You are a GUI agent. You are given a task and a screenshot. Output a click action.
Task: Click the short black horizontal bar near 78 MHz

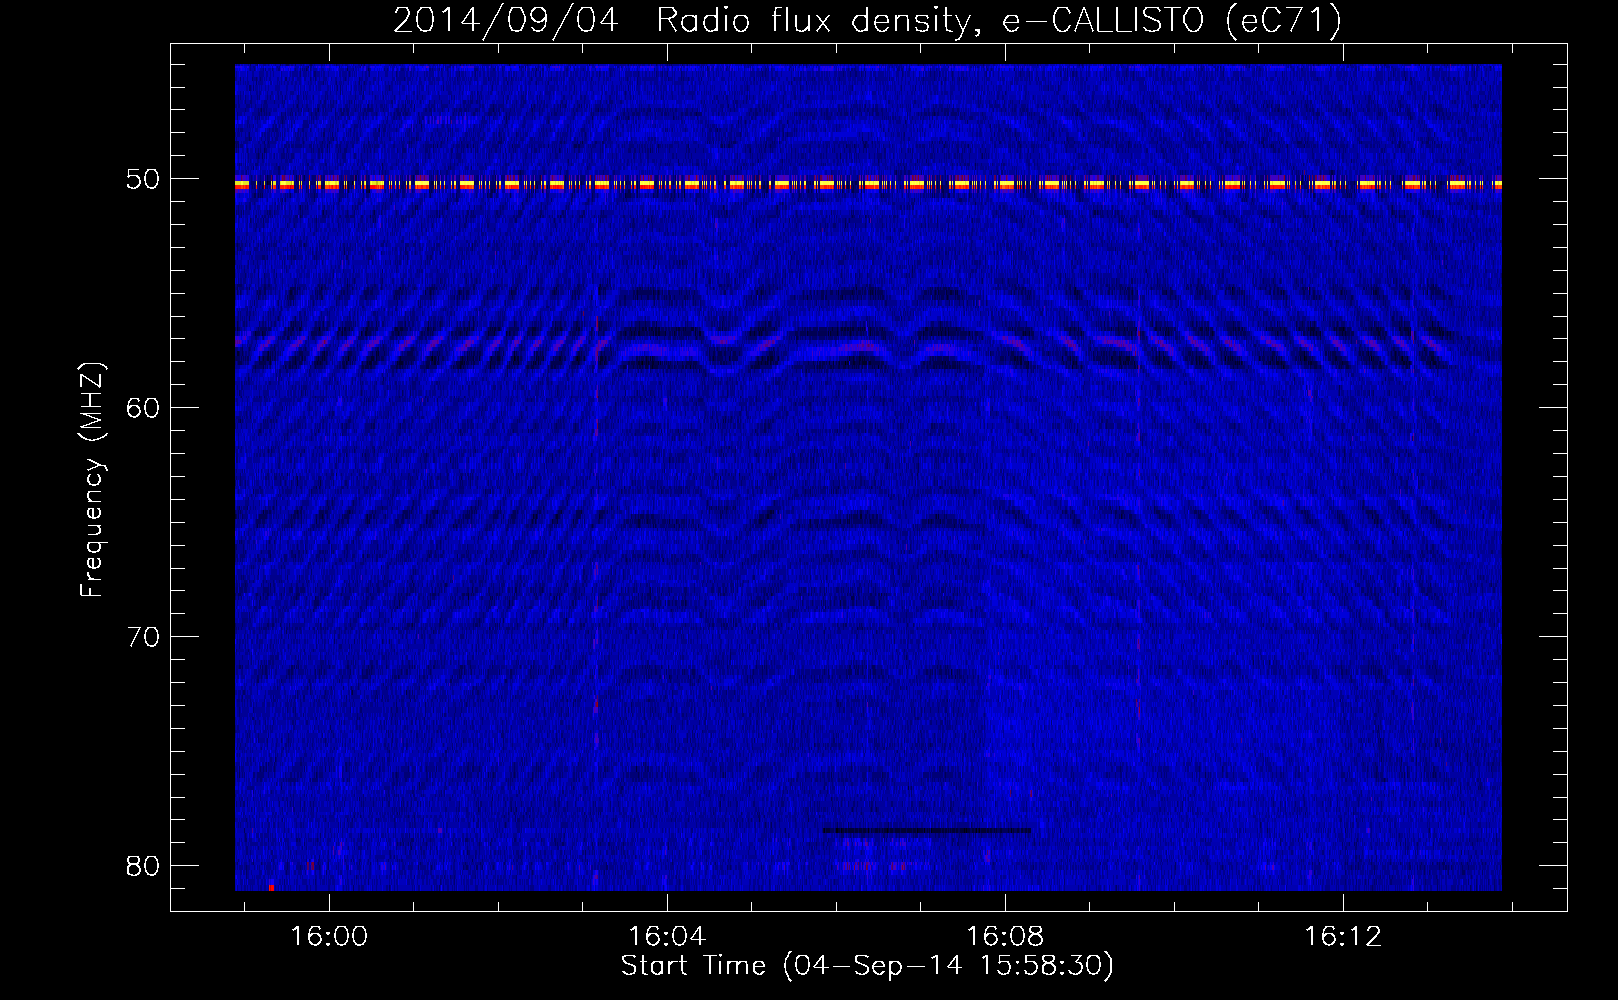(x=926, y=830)
